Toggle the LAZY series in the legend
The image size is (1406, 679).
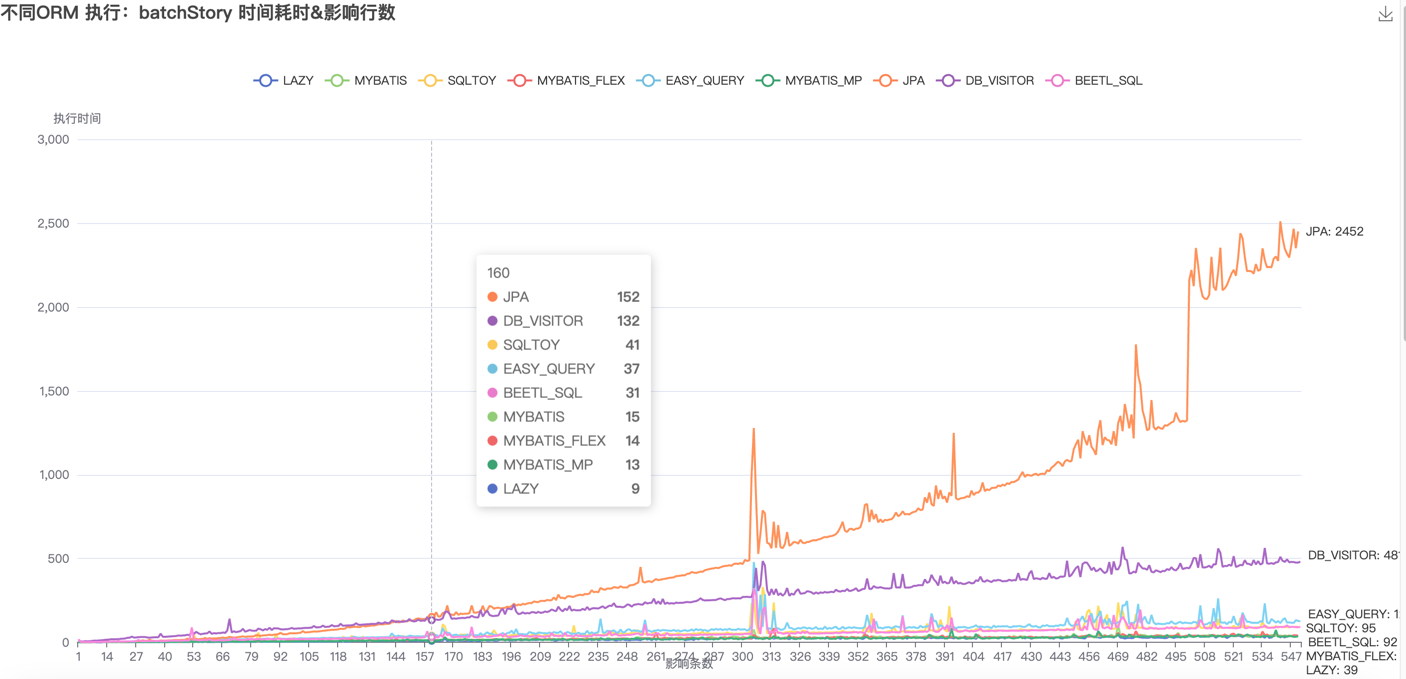coord(284,80)
